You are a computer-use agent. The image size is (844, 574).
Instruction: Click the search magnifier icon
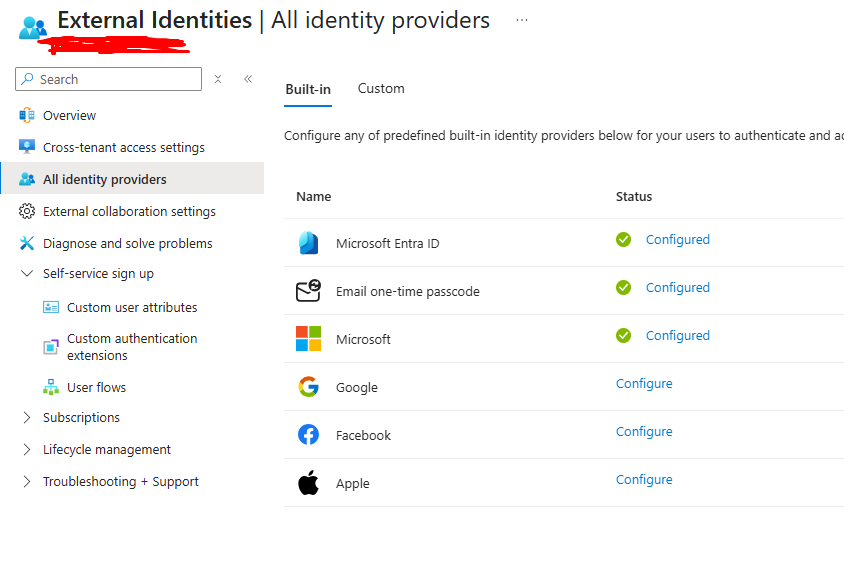(x=27, y=79)
